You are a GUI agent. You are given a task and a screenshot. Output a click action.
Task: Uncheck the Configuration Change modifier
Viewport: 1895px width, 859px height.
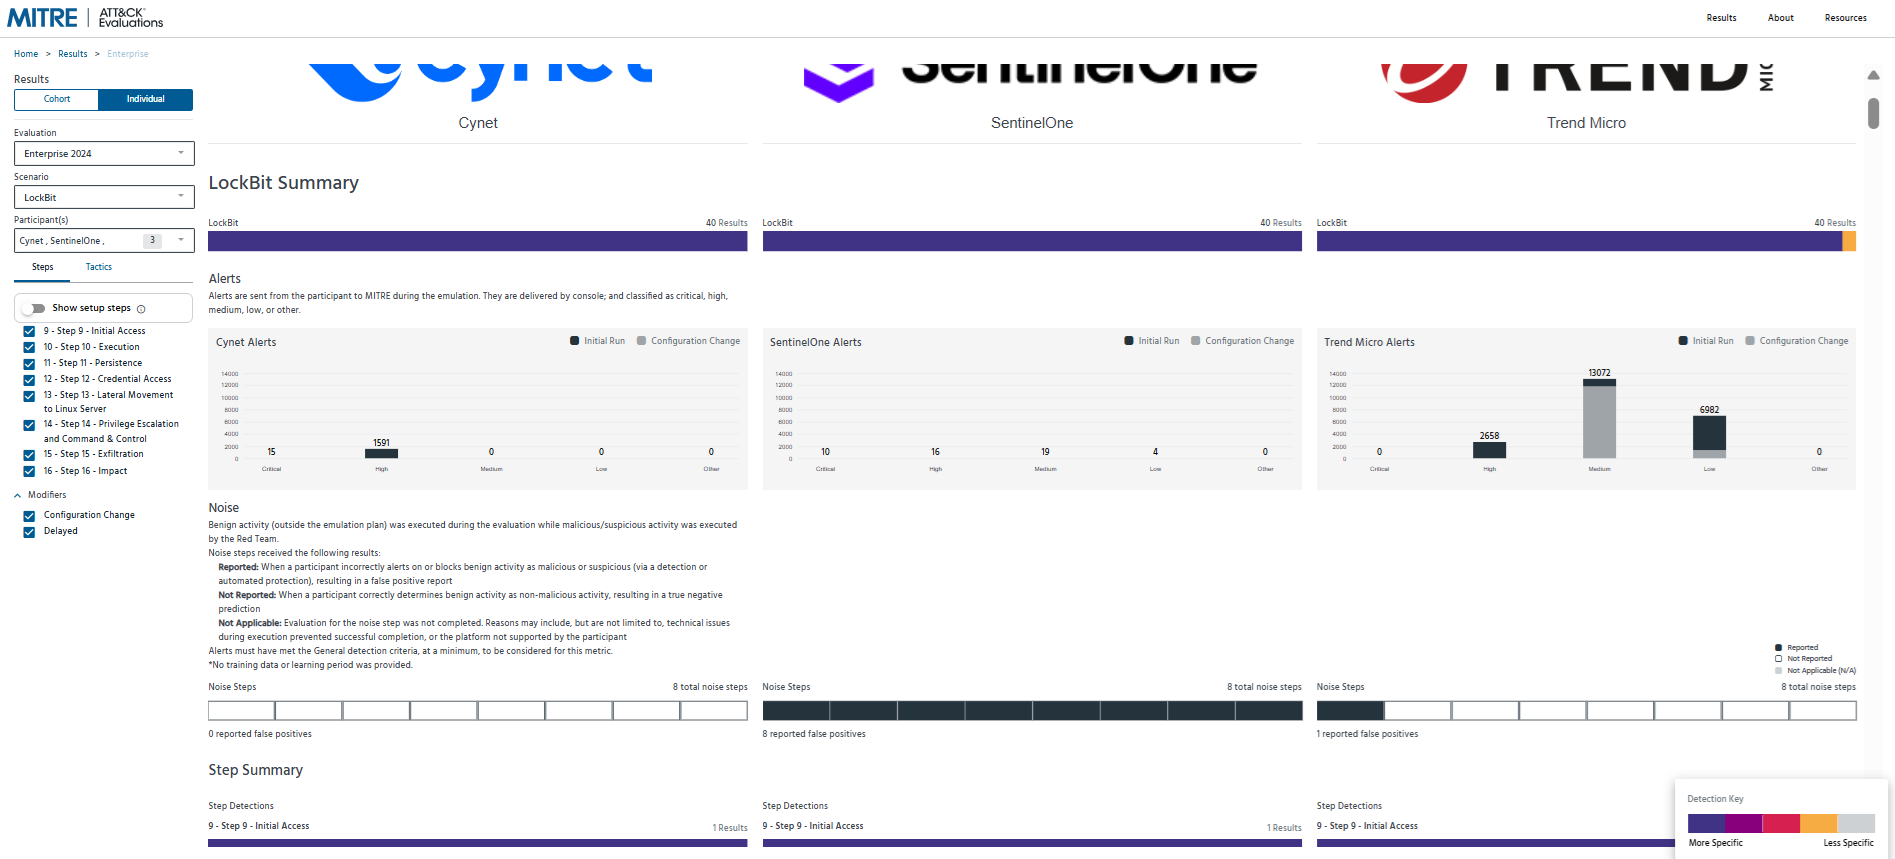(x=29, y=516)
